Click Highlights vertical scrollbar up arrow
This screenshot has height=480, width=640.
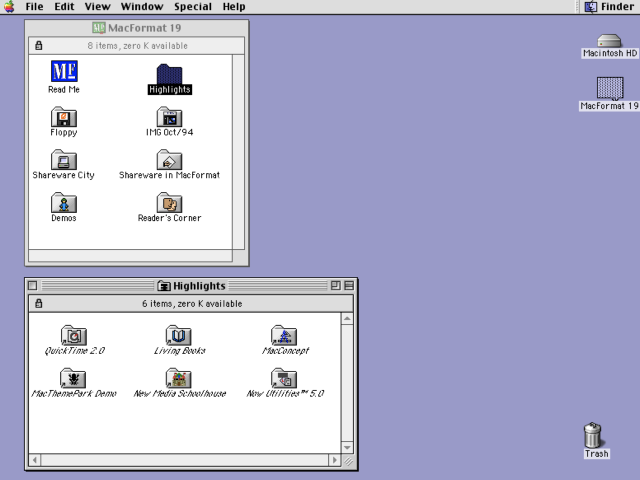click(347, 319)
